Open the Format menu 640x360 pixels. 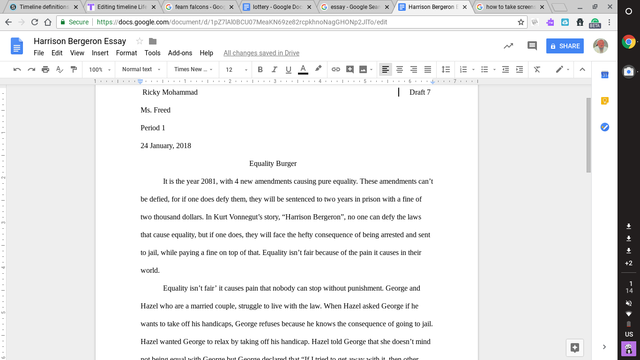tap(126, 53)
